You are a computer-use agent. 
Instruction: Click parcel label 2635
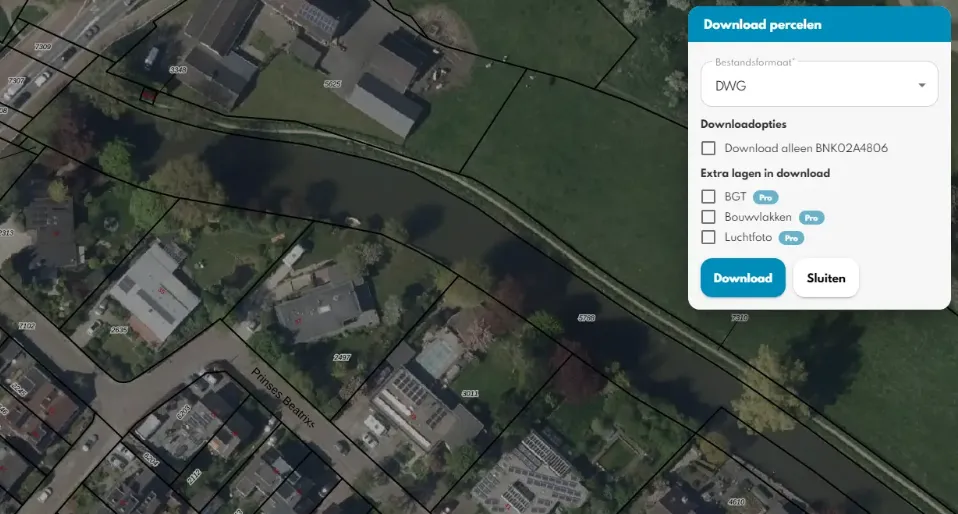coord(119,329)
